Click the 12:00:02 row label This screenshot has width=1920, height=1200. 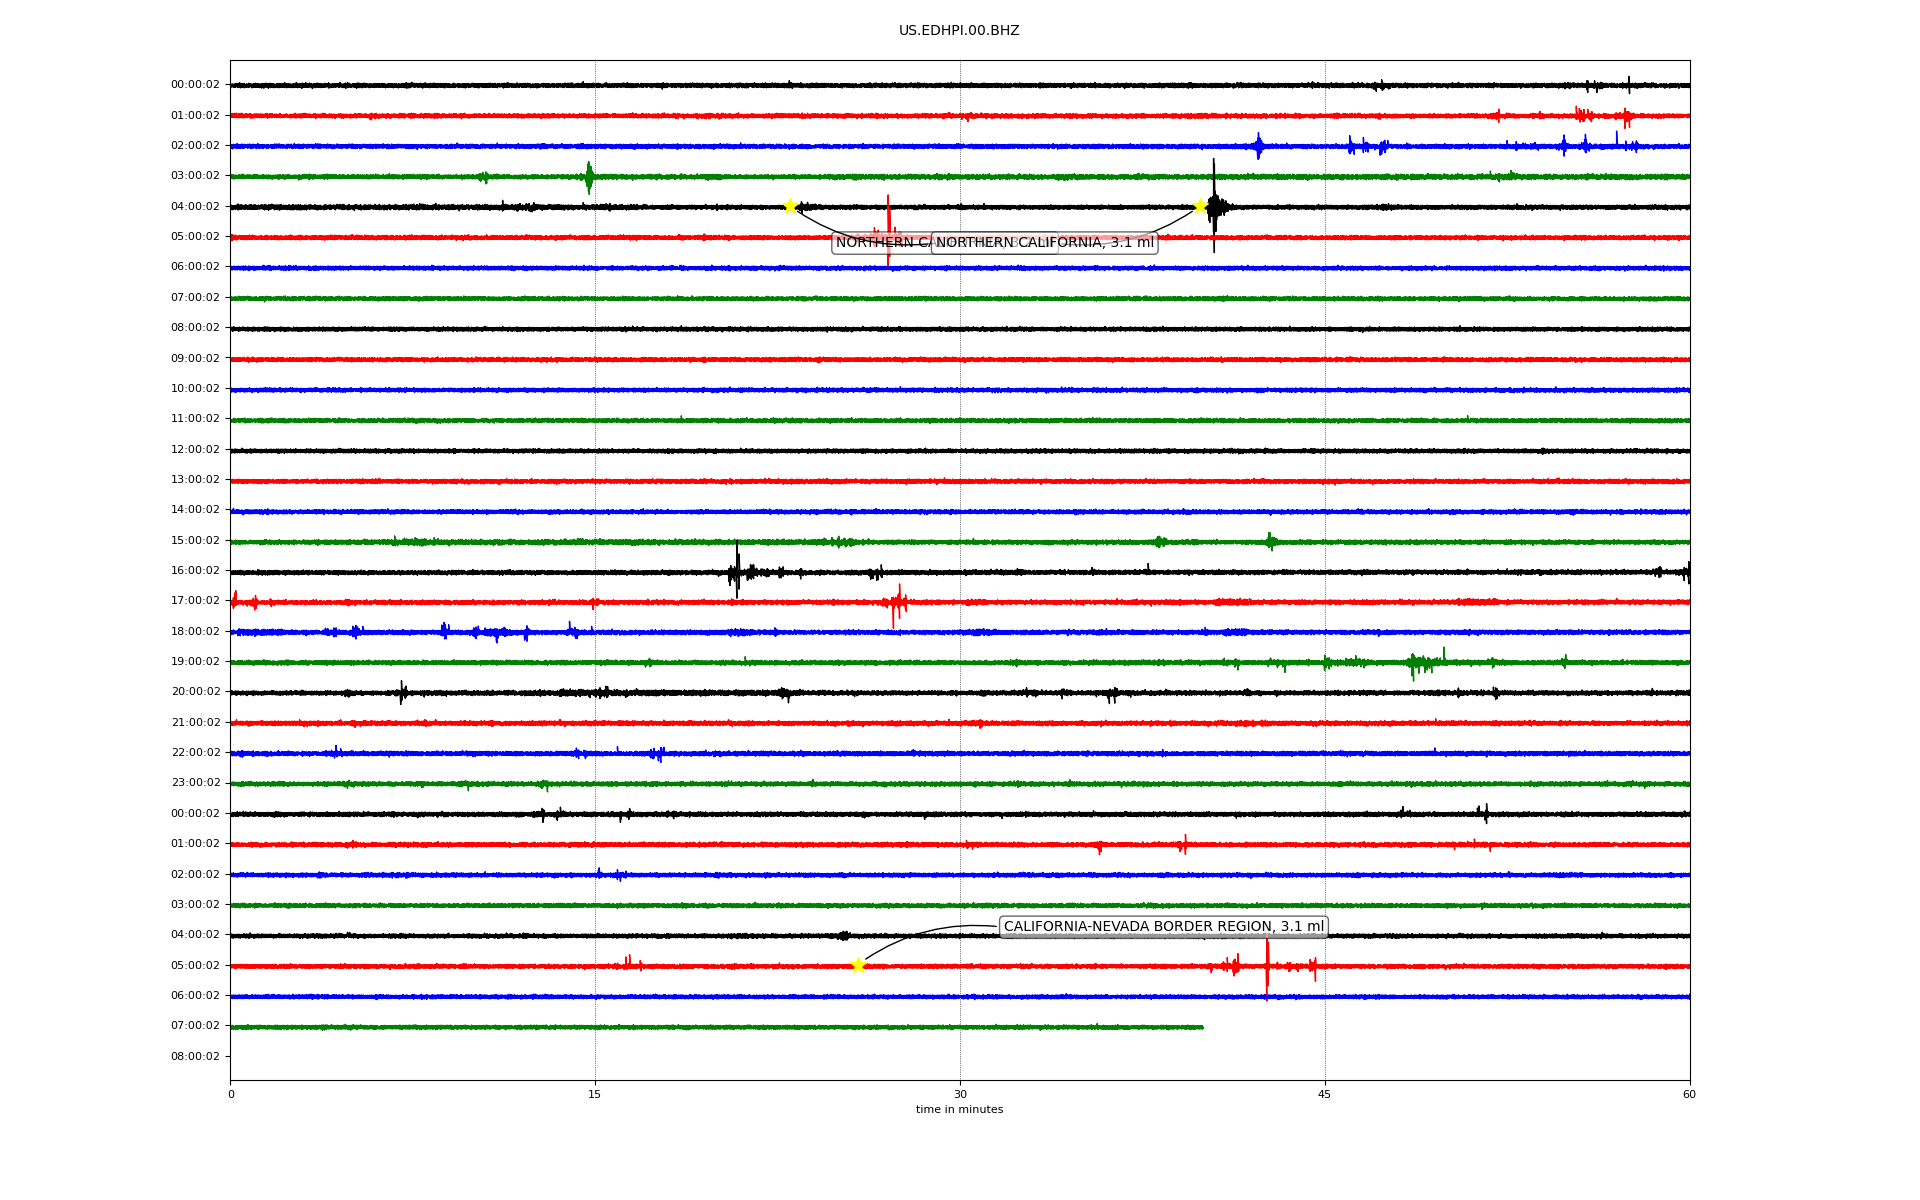point(195,450)
